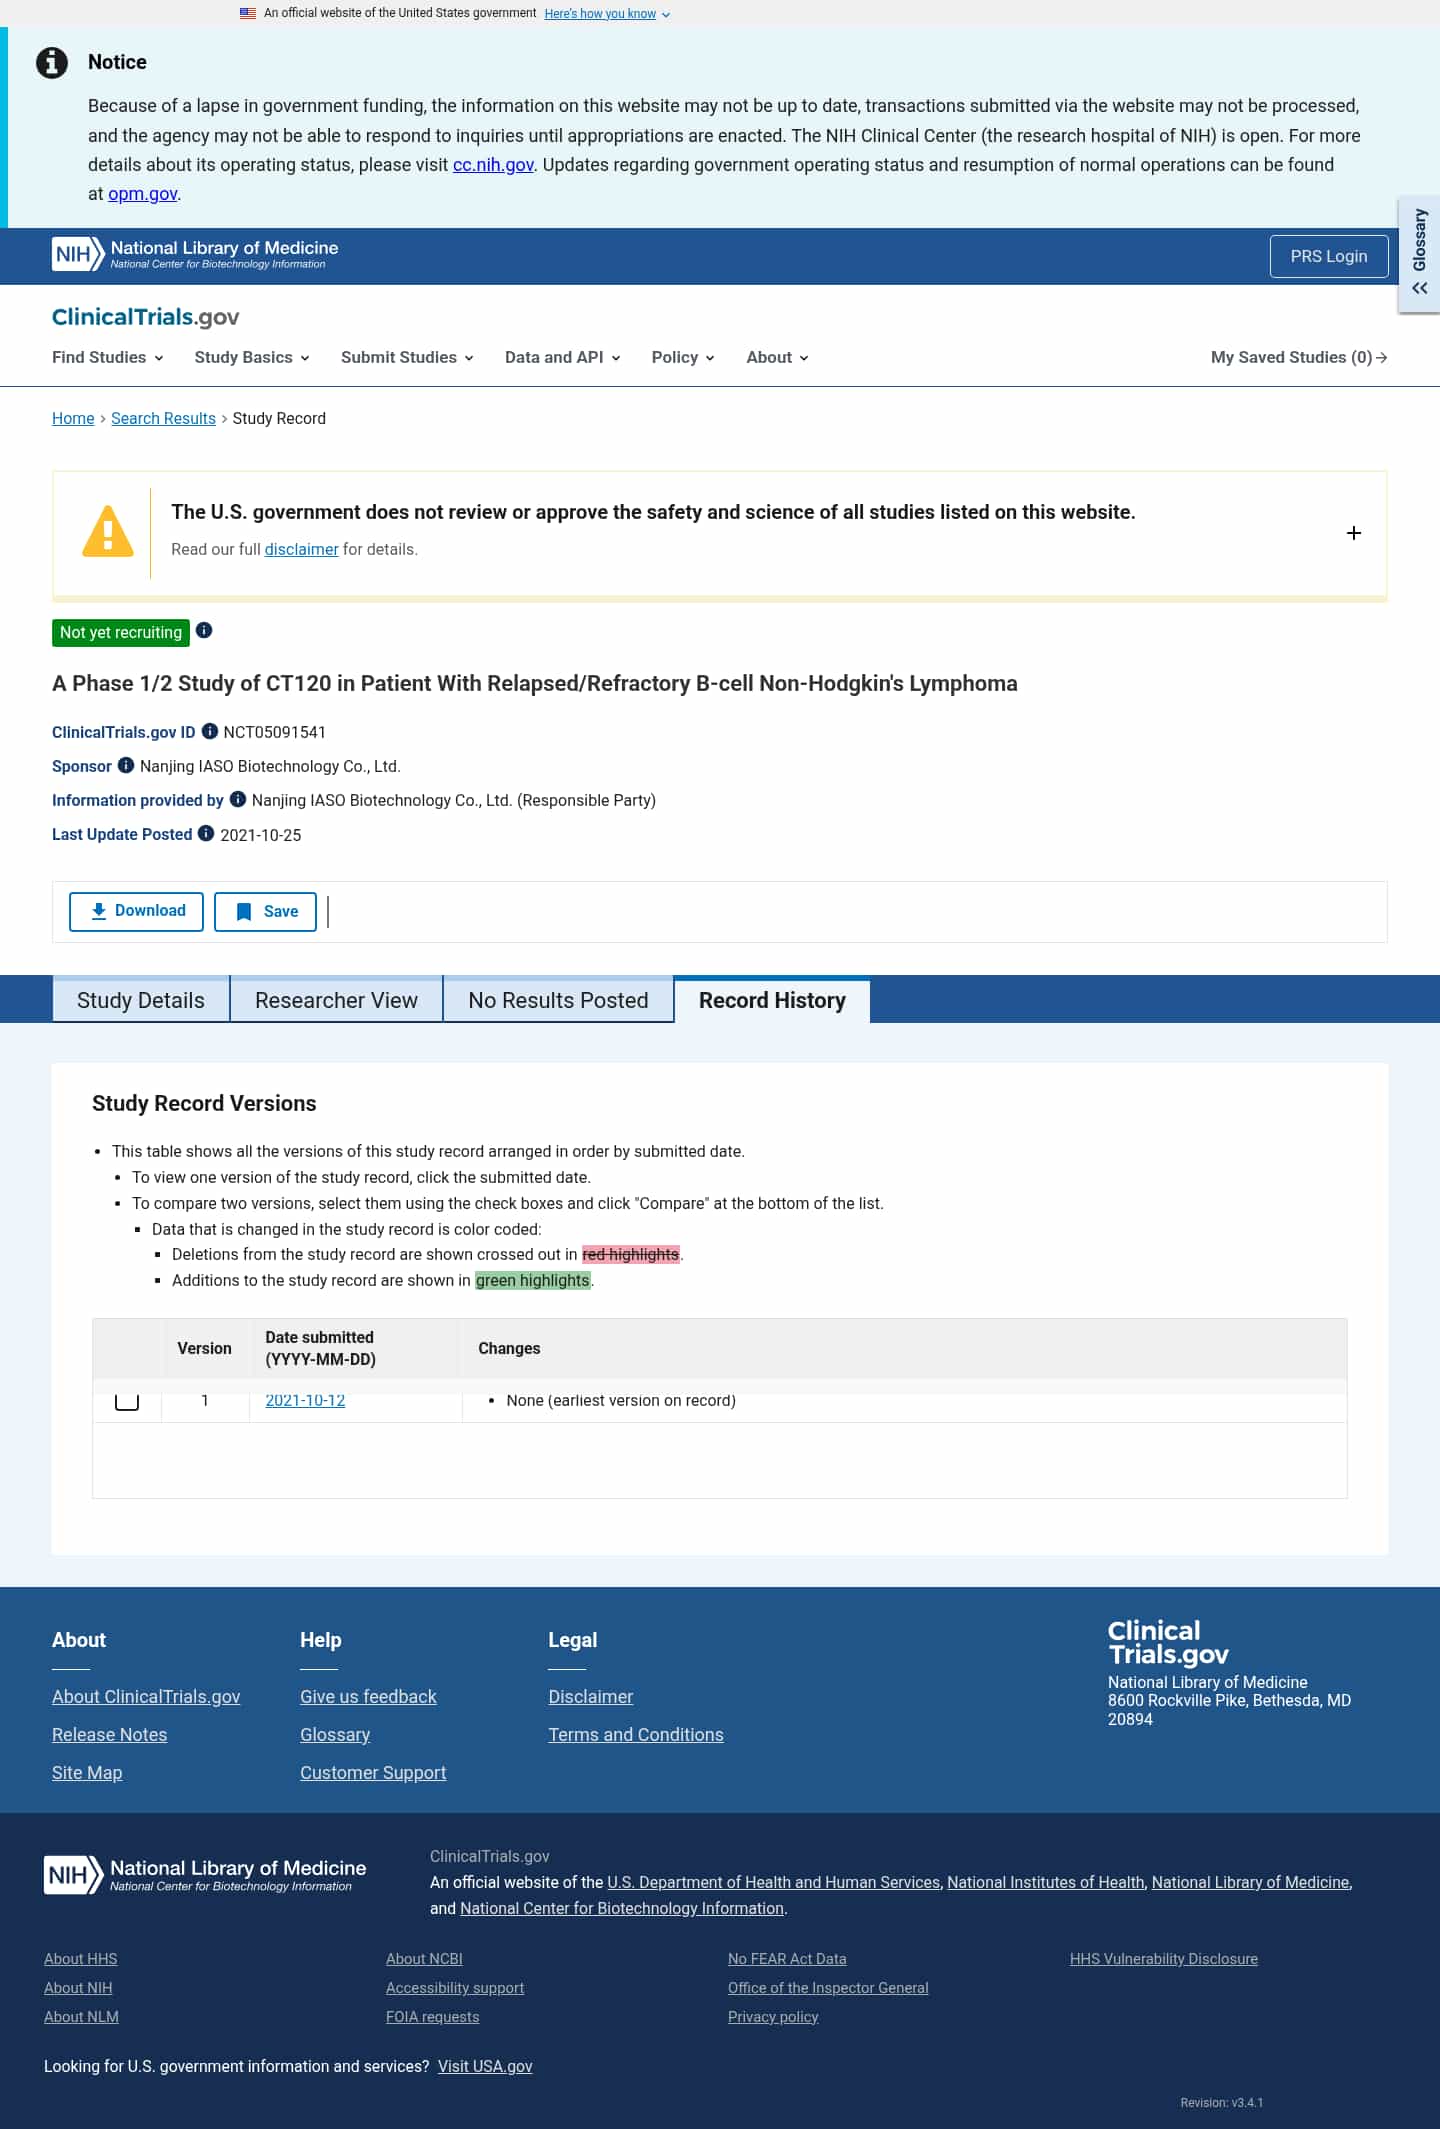Viewport: 1440px width, 2129px height.
Task: Click Give us feedback in the footer
Action: [368, 1696]
